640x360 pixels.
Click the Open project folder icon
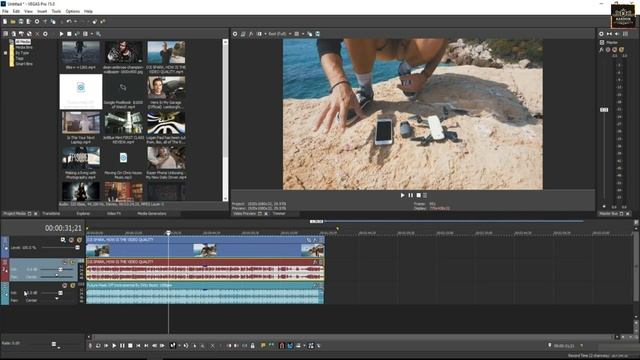pos(13,21)
